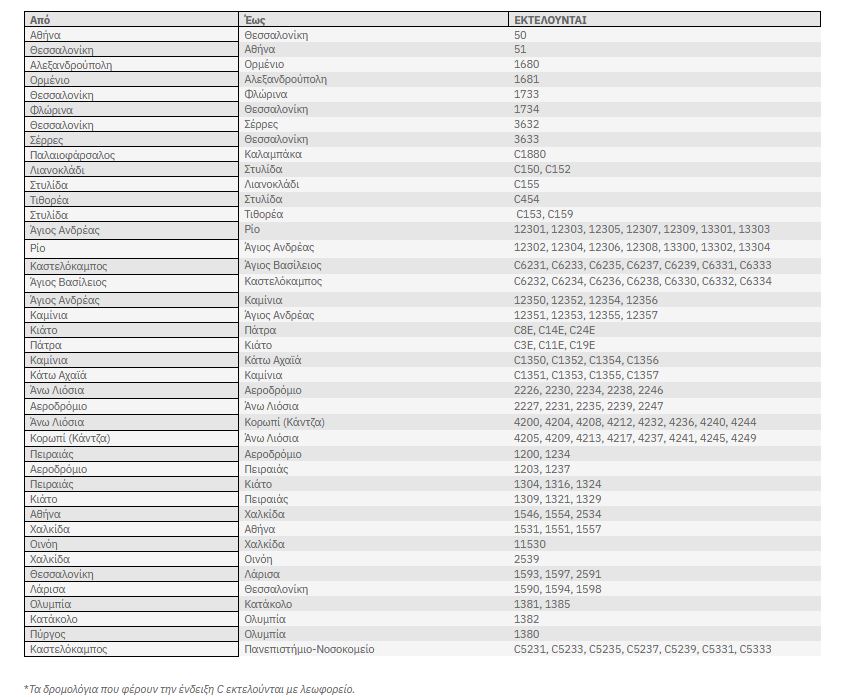
Task: Select 'Κορωπί (Κάντζα)' in the Έως column
Action: point(285,423)
